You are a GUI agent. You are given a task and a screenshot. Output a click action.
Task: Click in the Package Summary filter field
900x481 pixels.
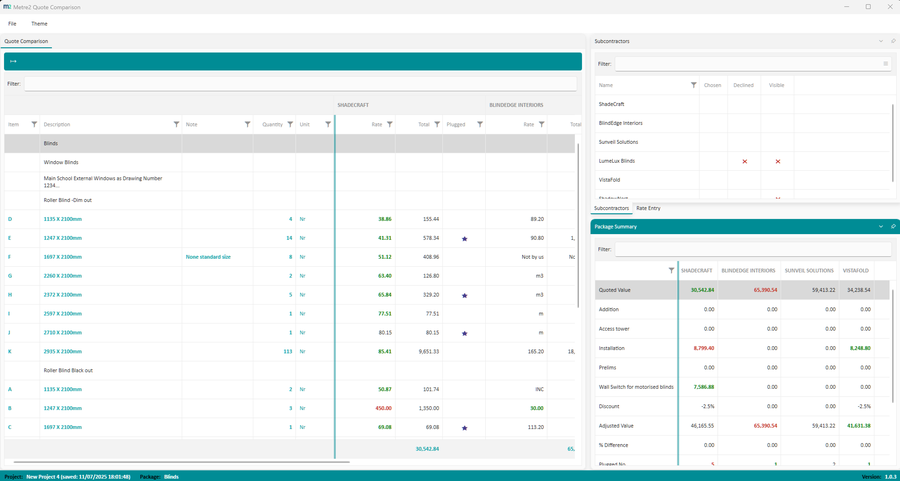click(x=753, y=250)
